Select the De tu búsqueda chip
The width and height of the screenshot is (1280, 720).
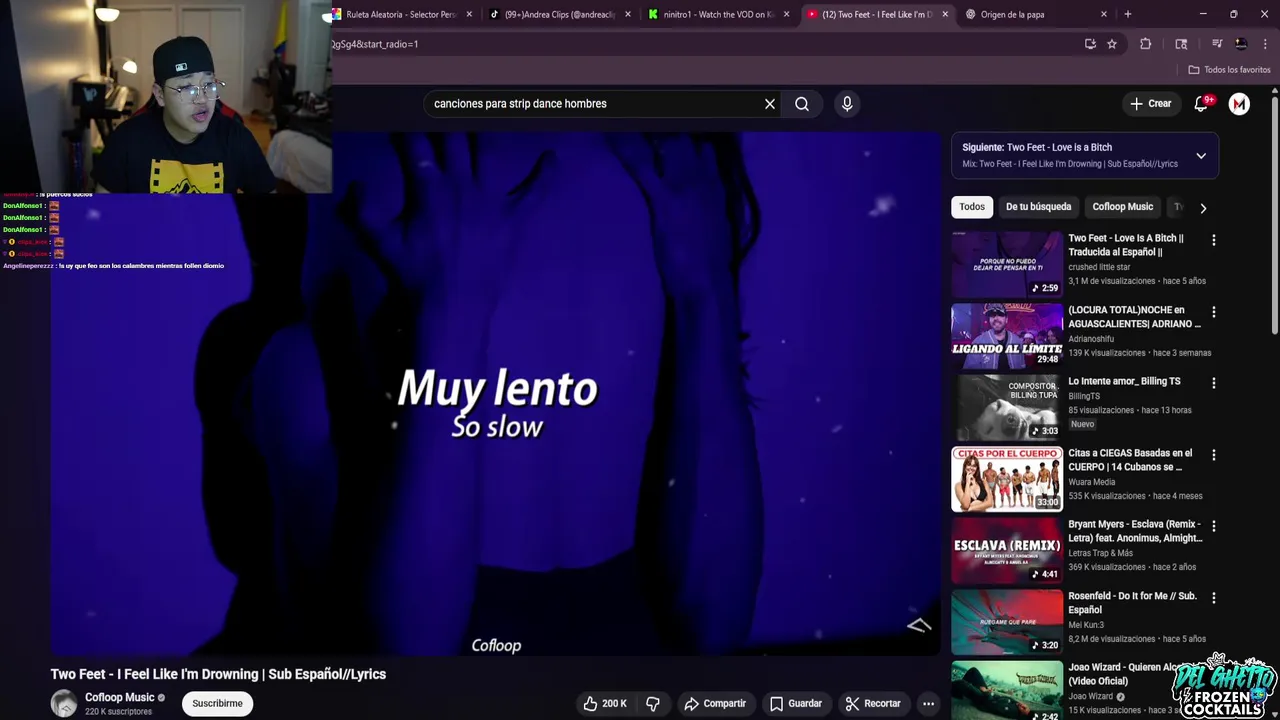(1038, 207)
